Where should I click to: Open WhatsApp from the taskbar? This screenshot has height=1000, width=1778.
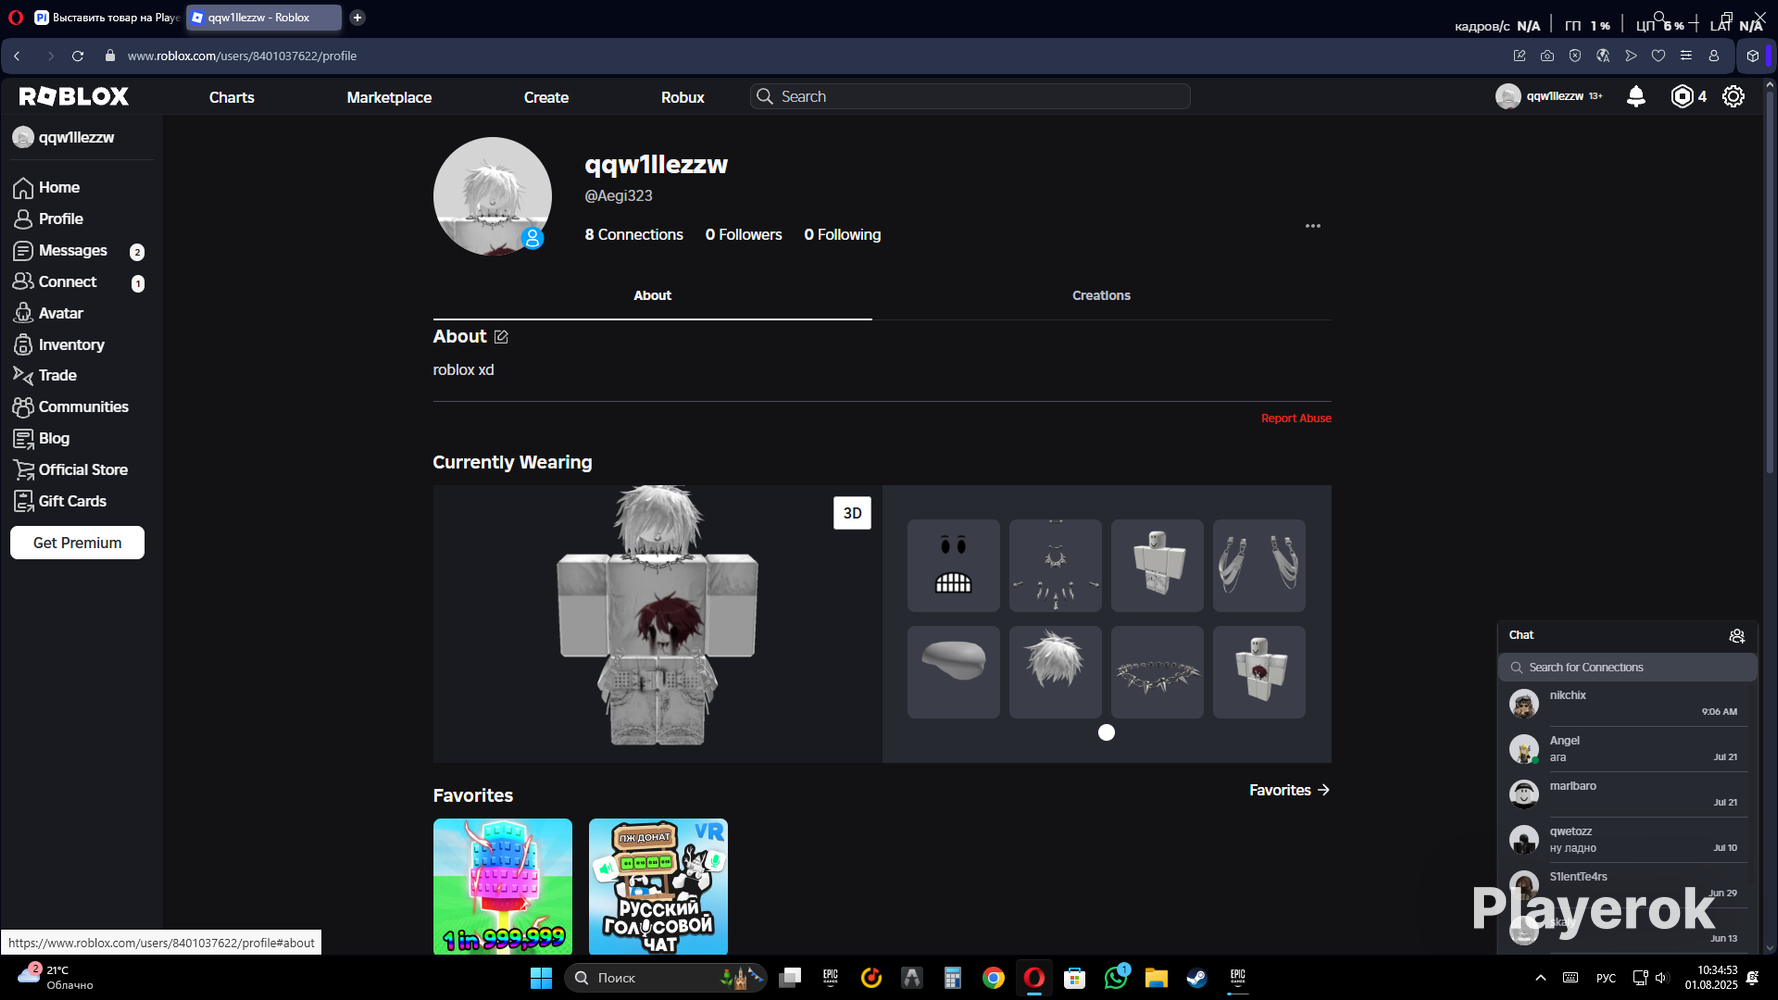point(1115,978)
